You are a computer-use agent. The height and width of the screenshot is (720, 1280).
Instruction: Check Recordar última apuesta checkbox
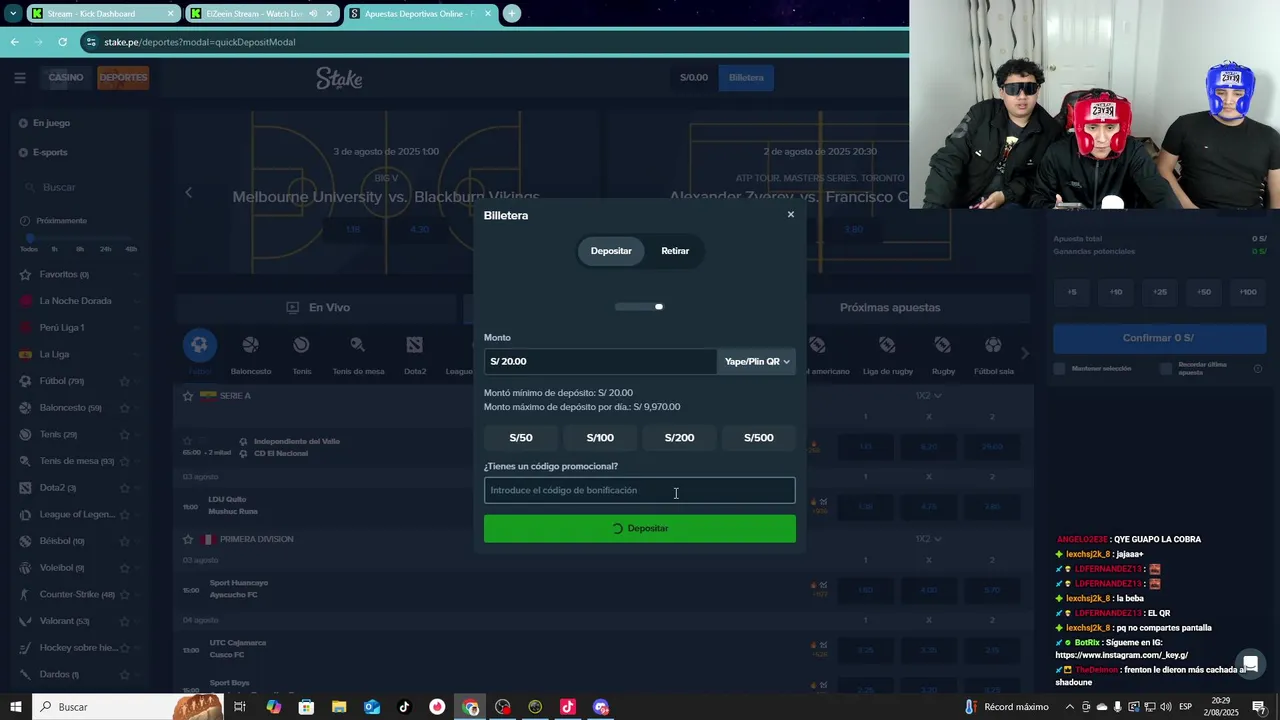tap(1166, 369)
